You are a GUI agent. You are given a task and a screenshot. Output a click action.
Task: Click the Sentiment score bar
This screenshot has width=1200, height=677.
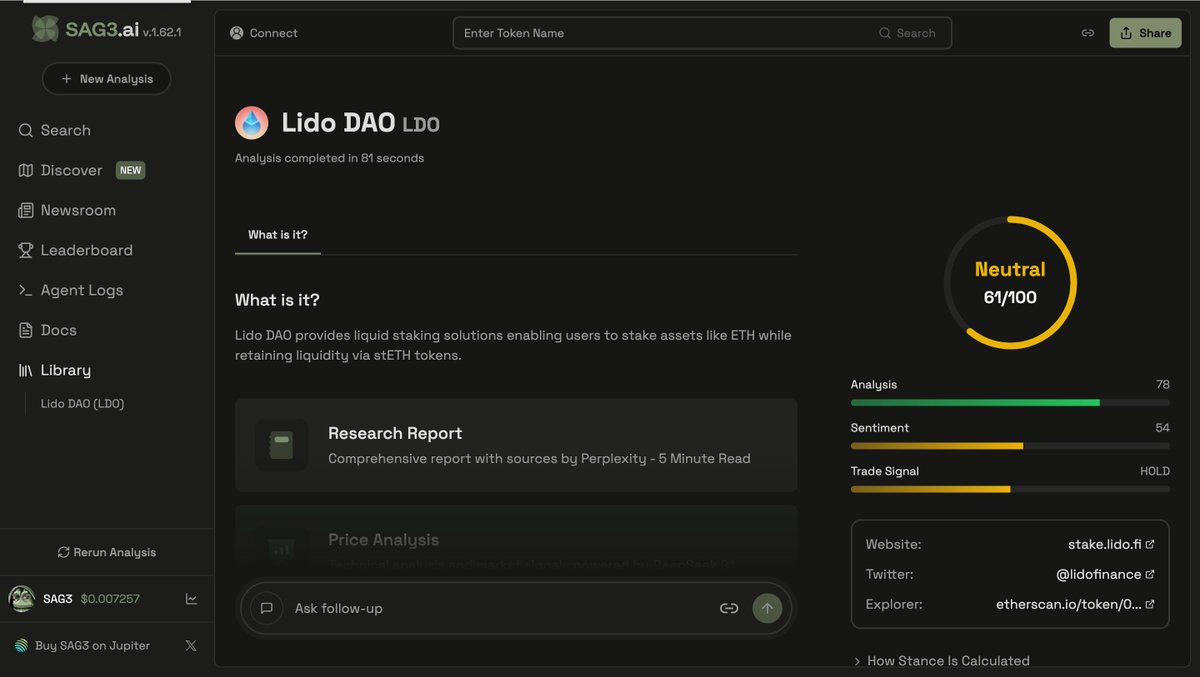[x=1010, y=445]
